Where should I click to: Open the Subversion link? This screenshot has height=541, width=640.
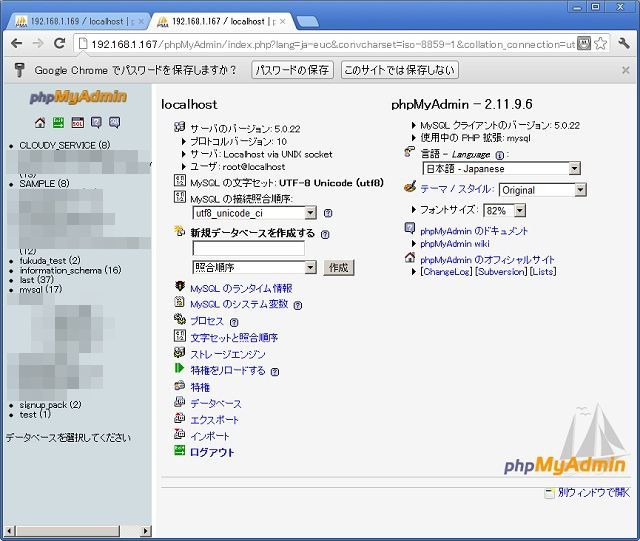[501, 272]
